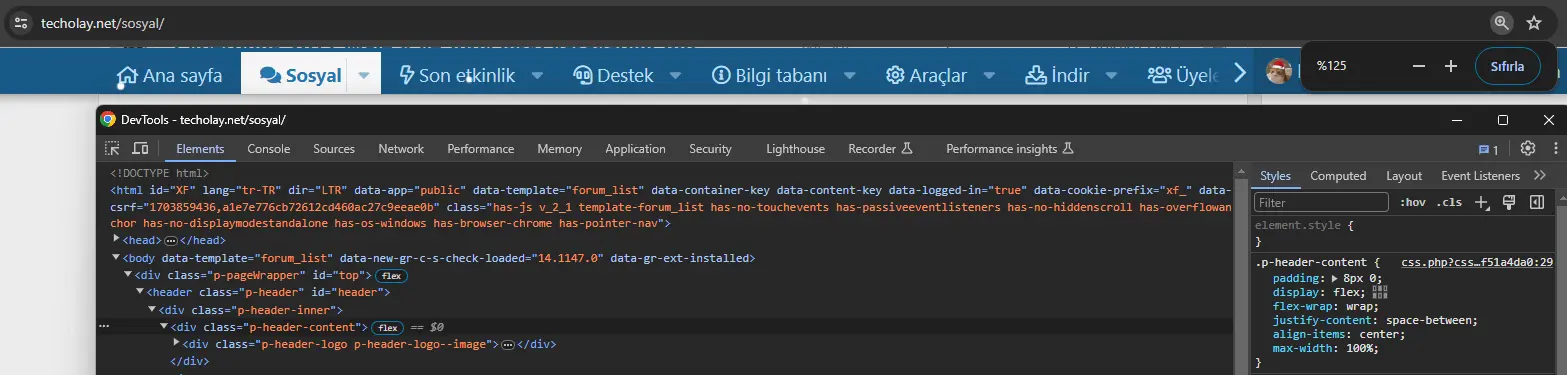Collapse the body element node
The height and width of the screenshot is (375, 1567).
click(x=117, y=258)
